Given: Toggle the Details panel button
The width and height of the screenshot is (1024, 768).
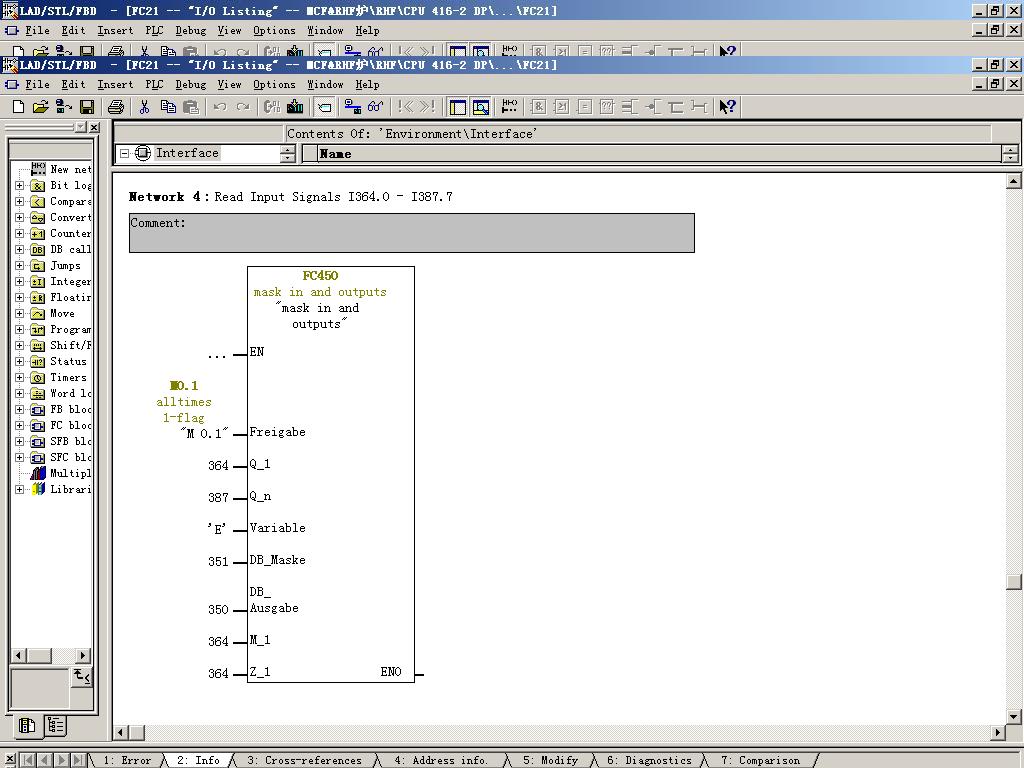Looking at the screenshot, I should 481,106.
